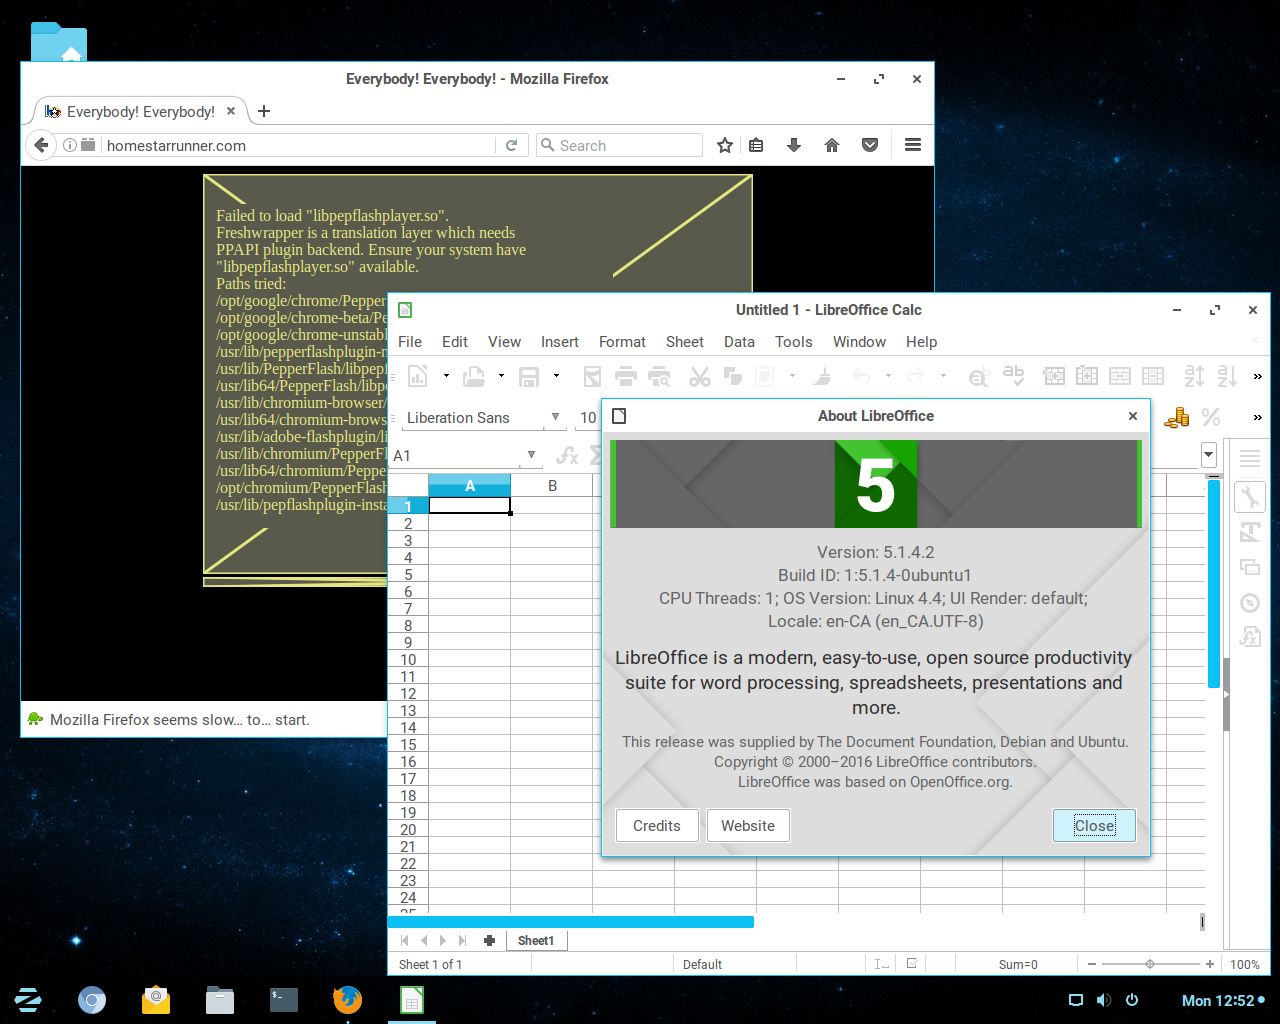Open the Firefox downloads arrow

[794, 145]
